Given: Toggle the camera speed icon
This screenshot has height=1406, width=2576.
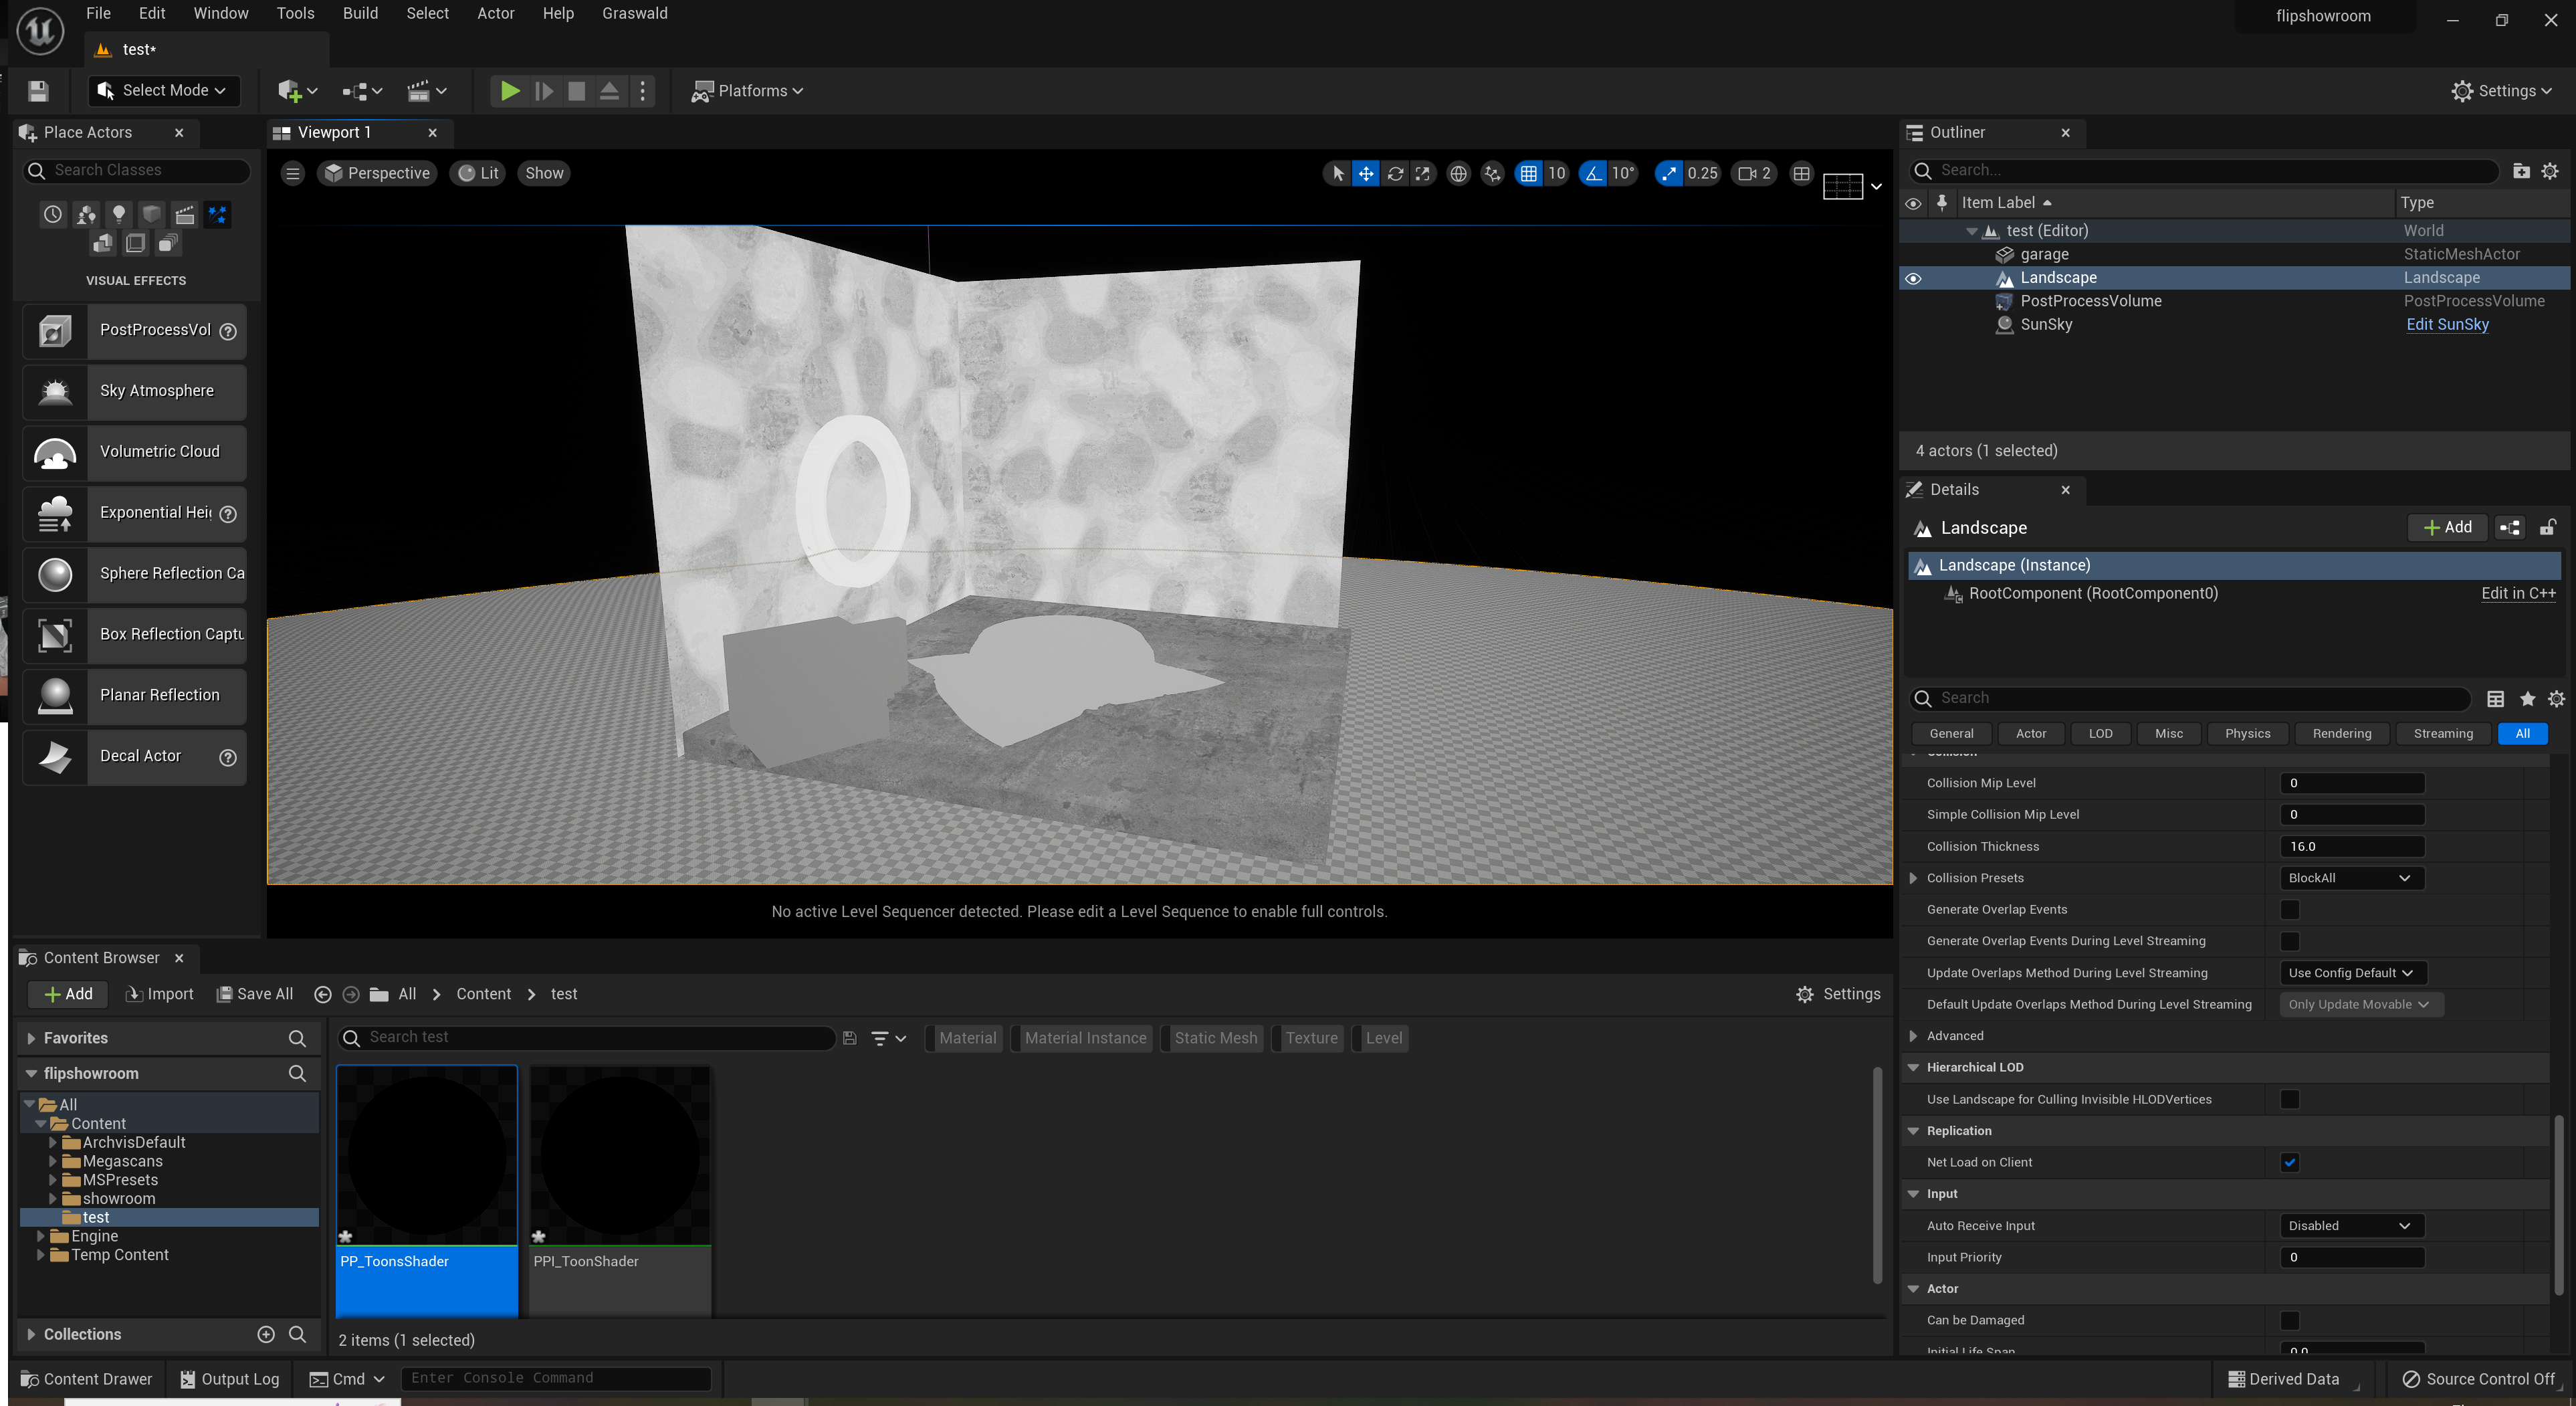Looking at the screenshot, I should [1747, 173].
